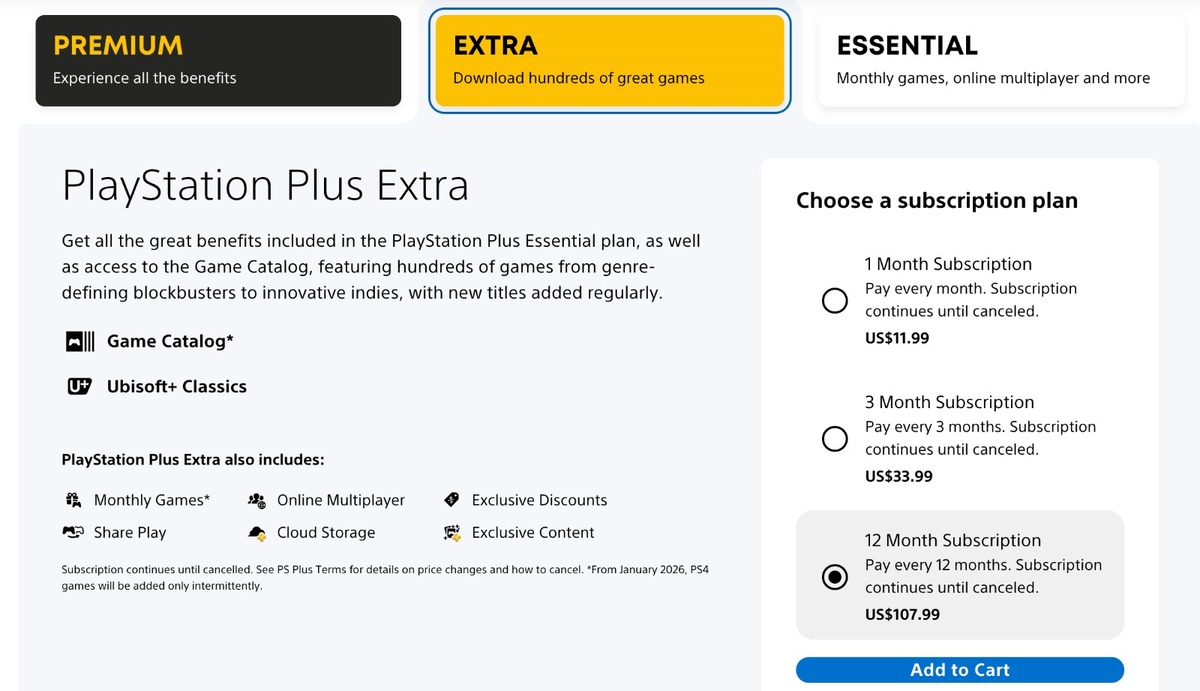Select the 3 Month Subscription radio button
The width and height of the screenshot is (1200, 691).
(834, 439)
